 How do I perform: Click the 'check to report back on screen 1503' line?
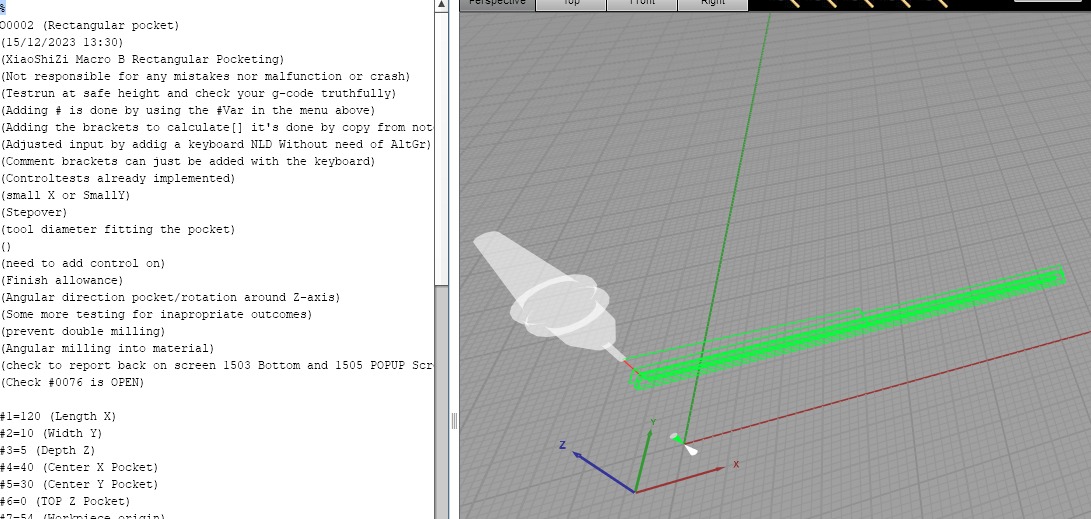click(x=216, y=365)
